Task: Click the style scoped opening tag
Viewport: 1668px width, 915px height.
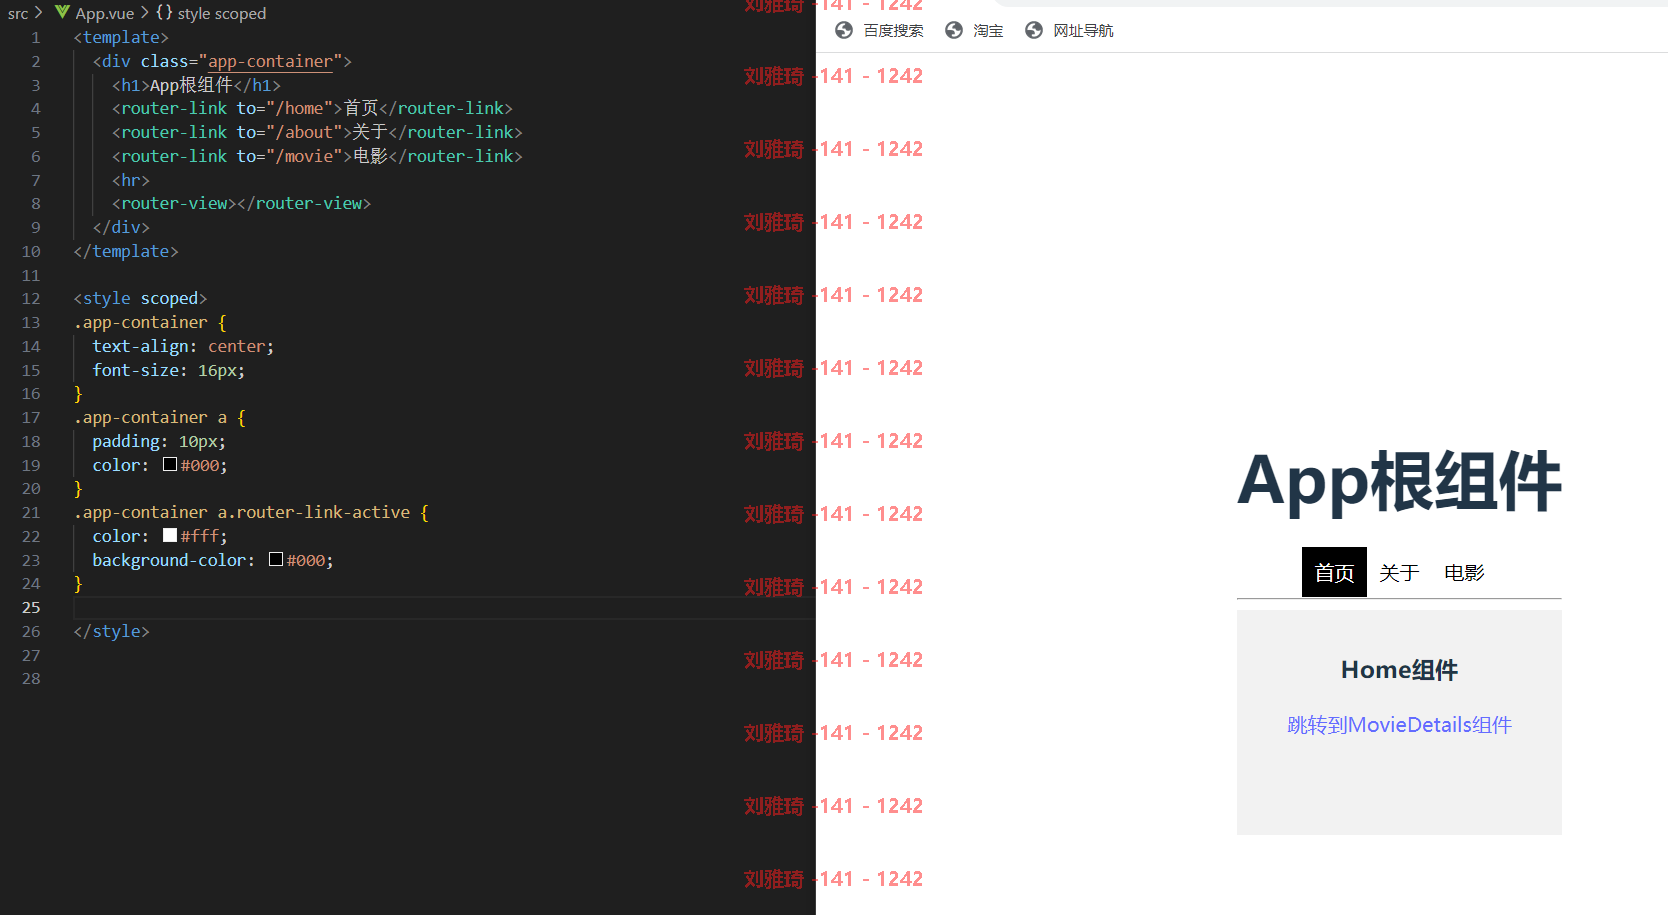Action: point(140,298)
